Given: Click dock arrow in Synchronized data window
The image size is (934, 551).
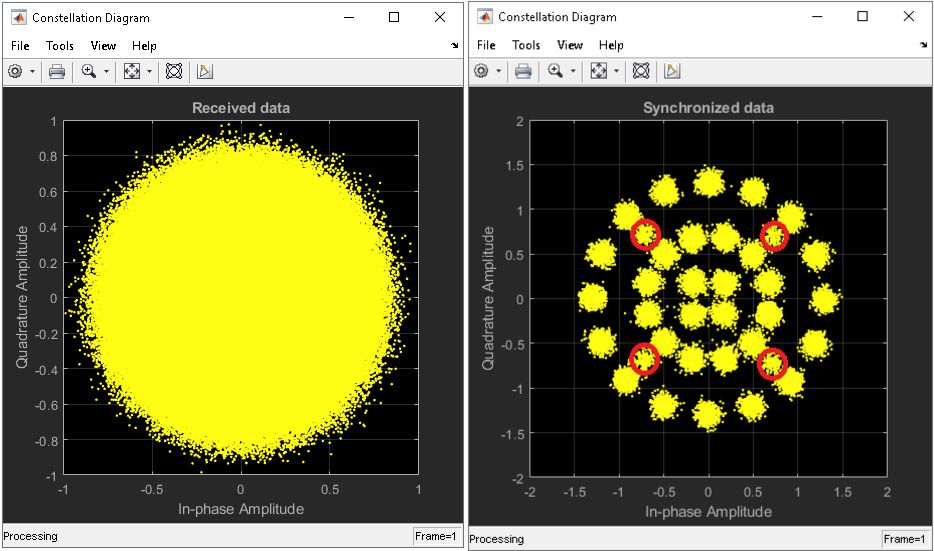Looking at the screenshot, I should point(922,46).
